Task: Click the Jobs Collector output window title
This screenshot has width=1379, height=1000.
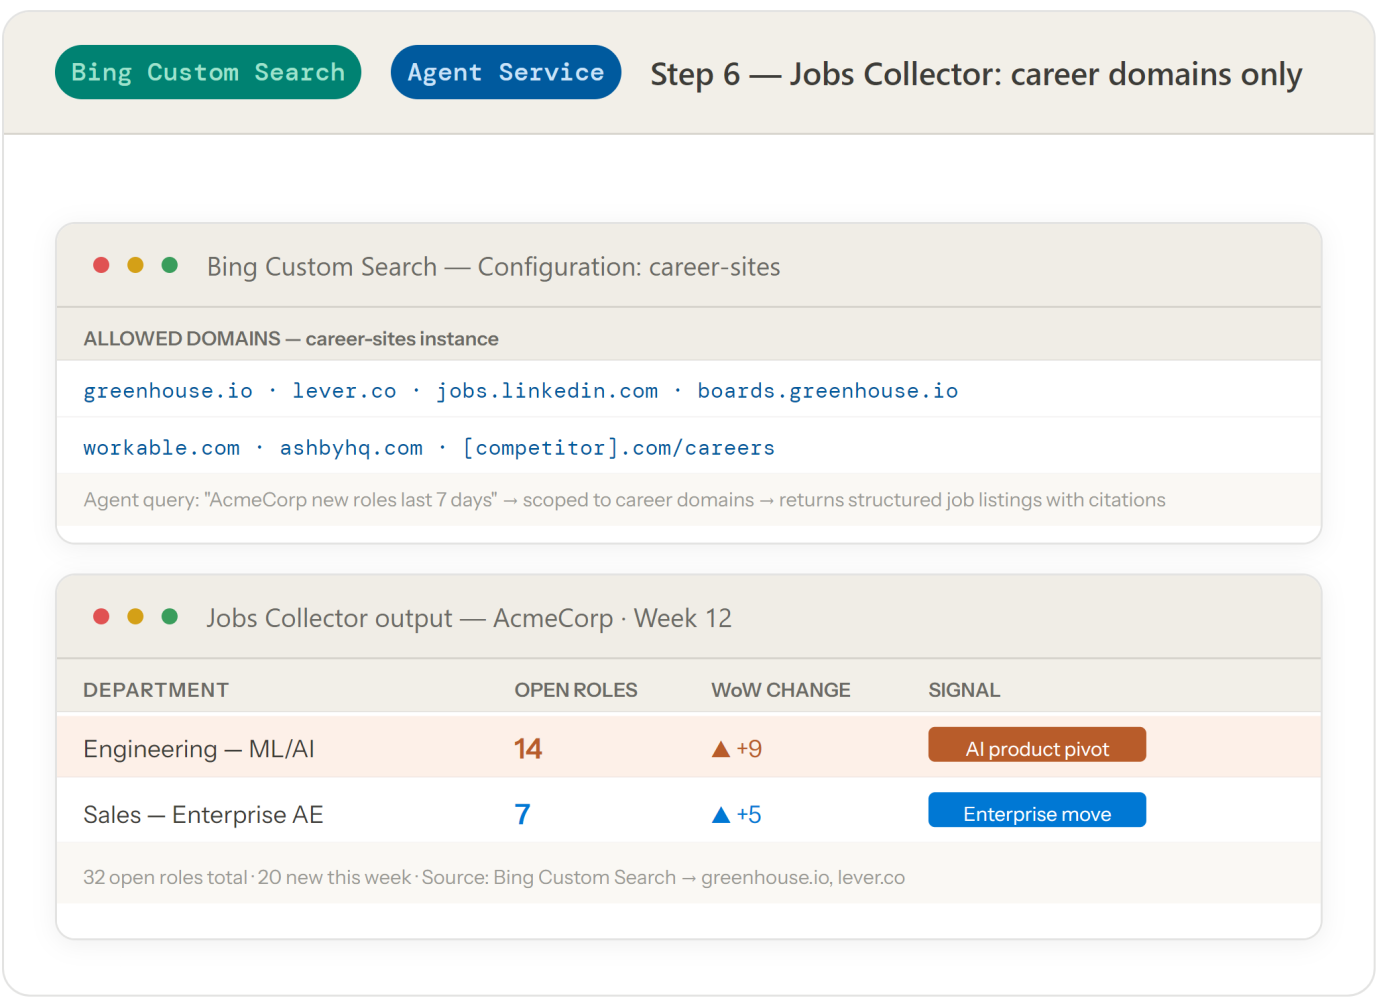Action: [469, 618]
